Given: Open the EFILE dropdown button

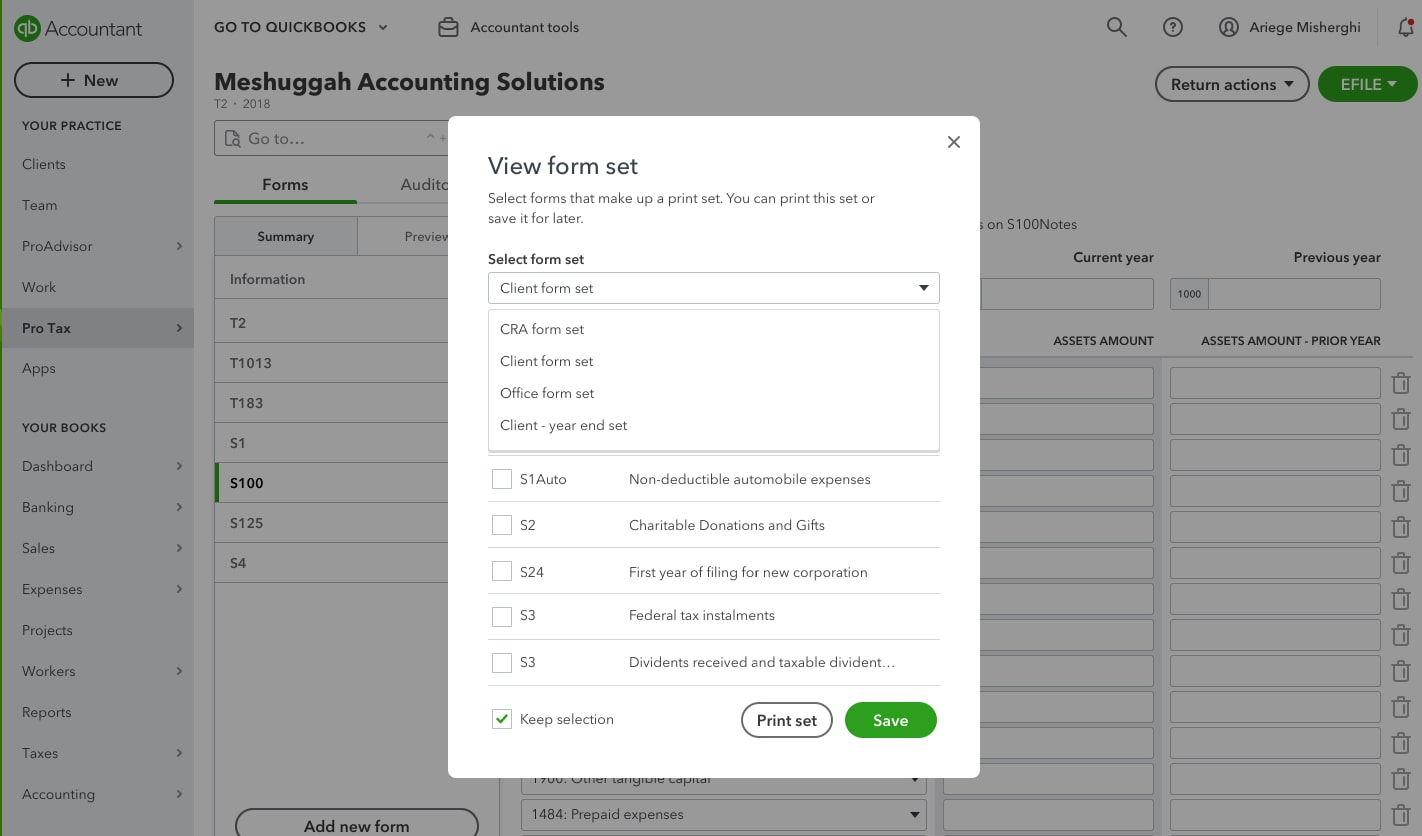Looking at the screenshot, I should pos(1368,85).
